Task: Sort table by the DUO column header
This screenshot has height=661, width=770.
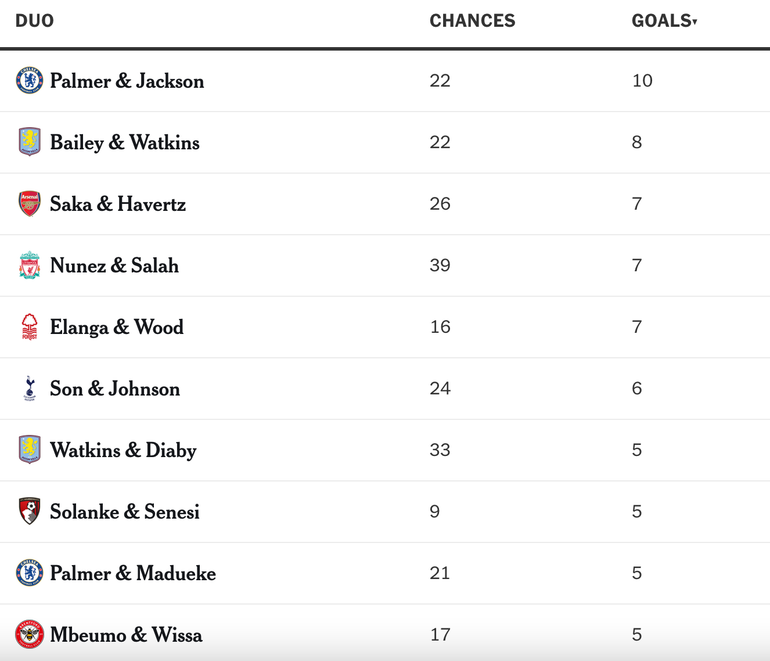Action: [x=35, y=21]
